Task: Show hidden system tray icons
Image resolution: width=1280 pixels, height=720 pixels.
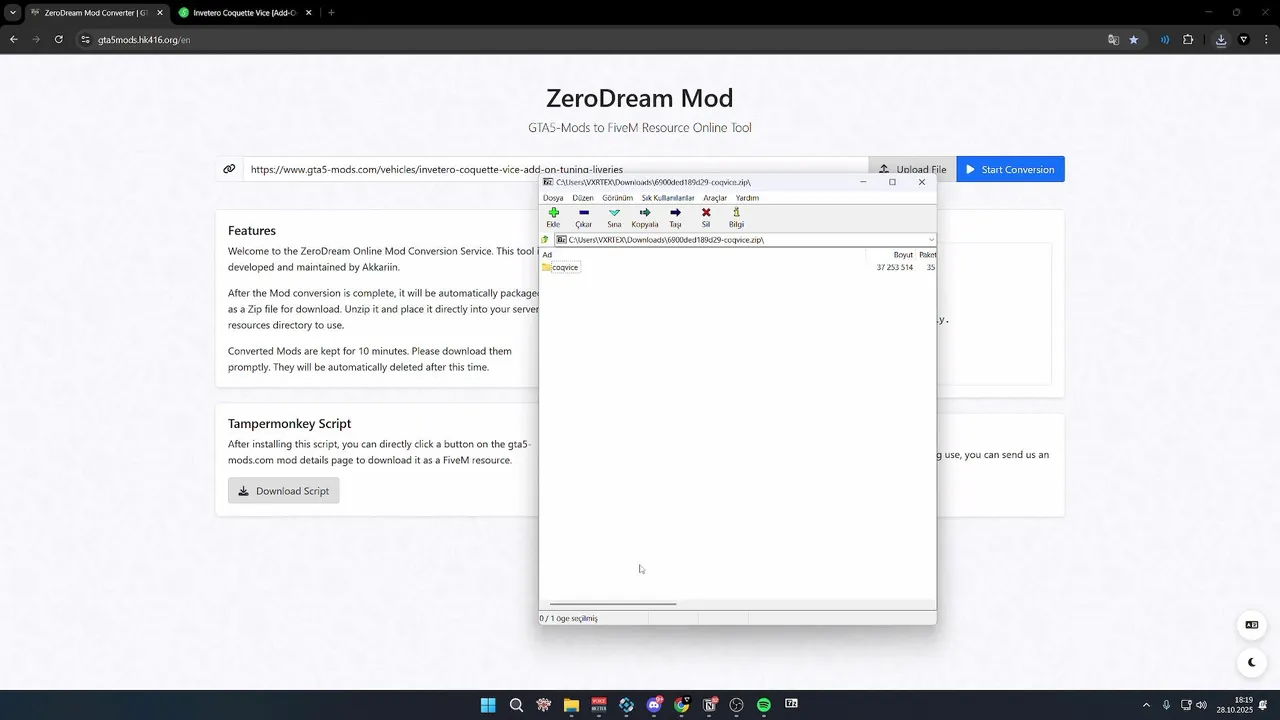Action: tap(1146, 705)
